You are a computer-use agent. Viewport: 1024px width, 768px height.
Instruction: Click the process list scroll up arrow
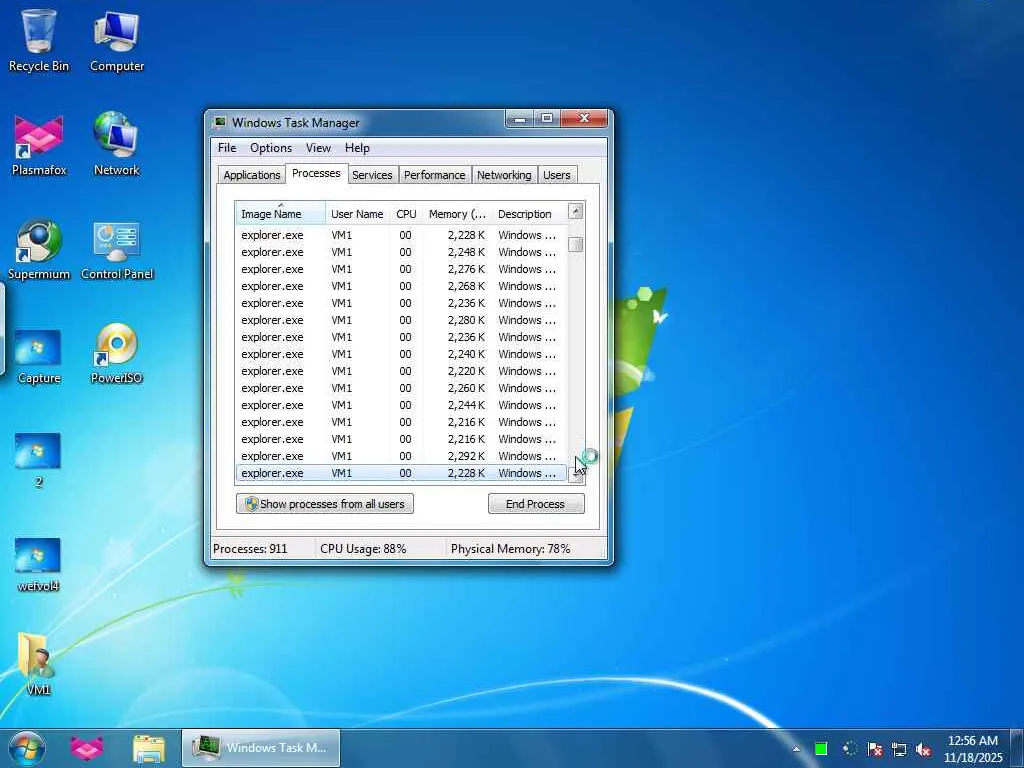coord(575,211)
